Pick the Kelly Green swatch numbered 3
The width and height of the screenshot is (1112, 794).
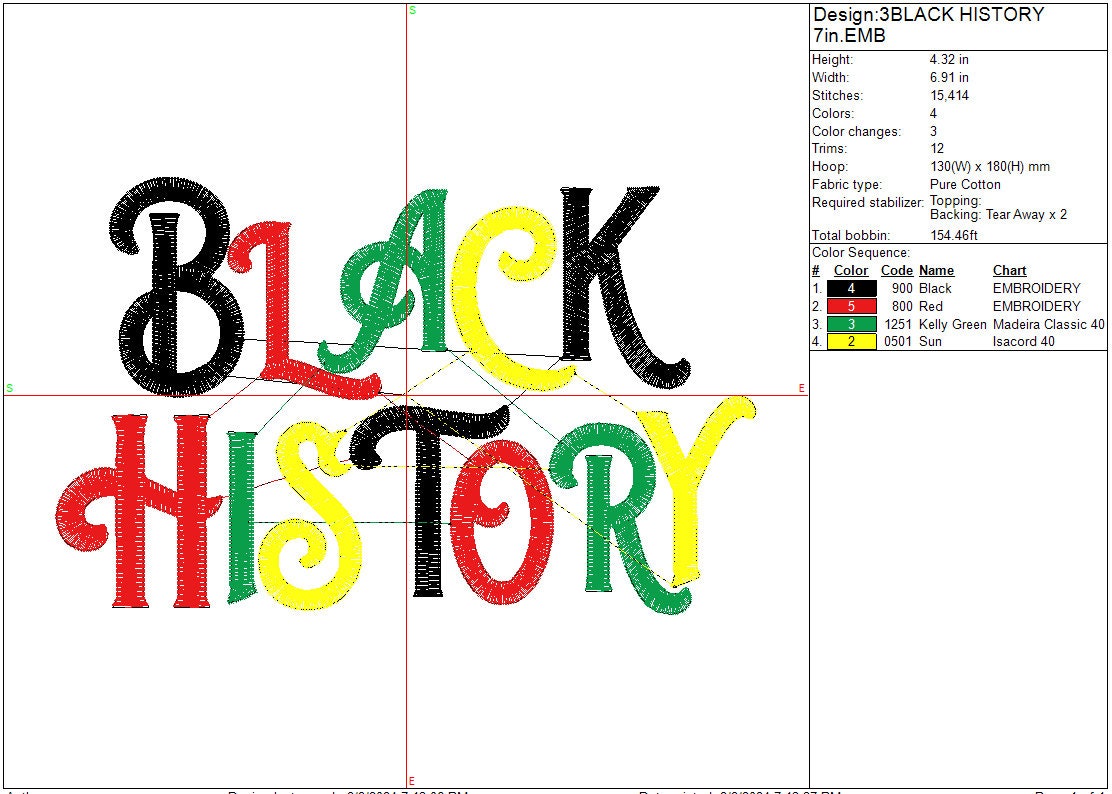tap(851, 324)
